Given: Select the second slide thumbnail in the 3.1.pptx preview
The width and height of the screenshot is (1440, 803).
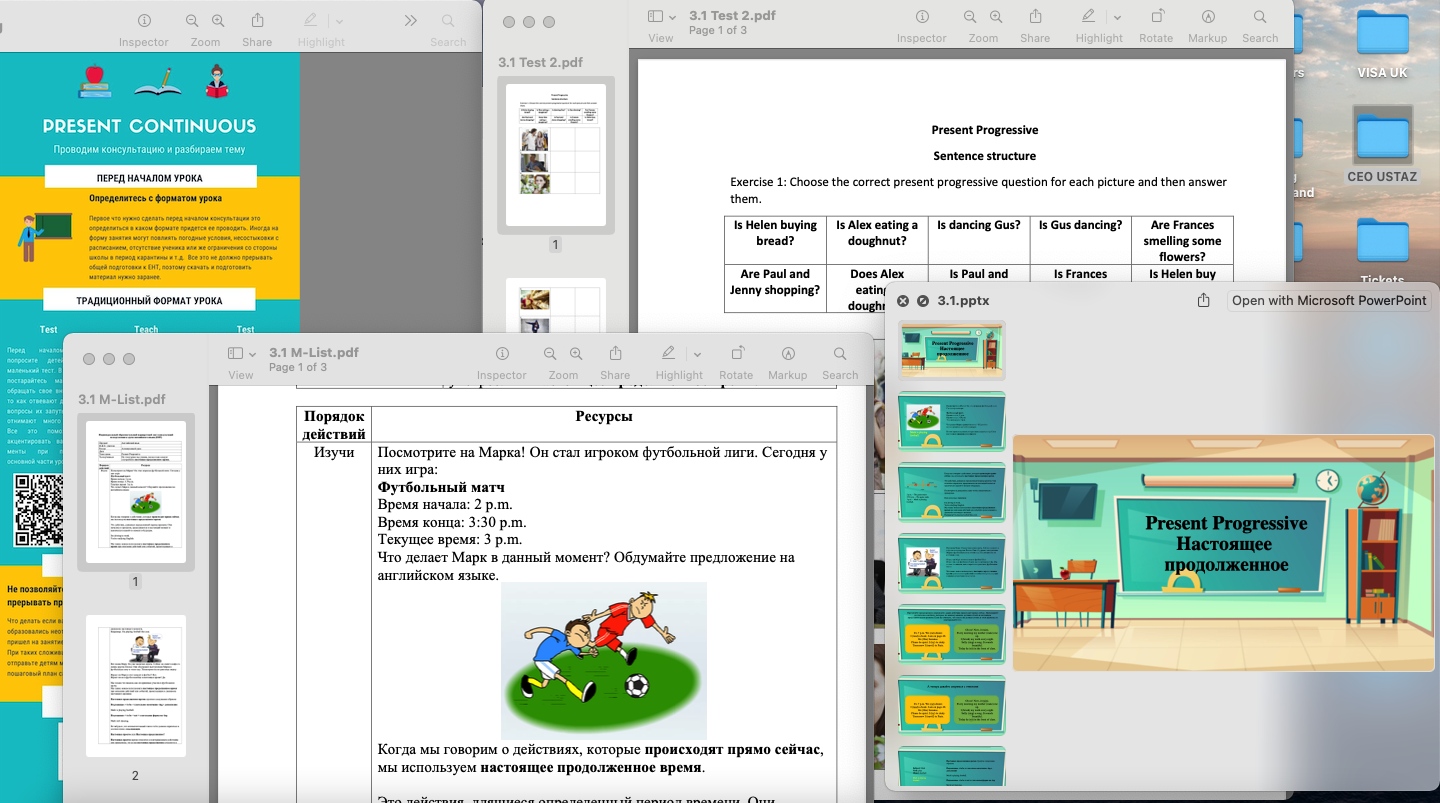Looking at the screenshot, I should point(951,421).
